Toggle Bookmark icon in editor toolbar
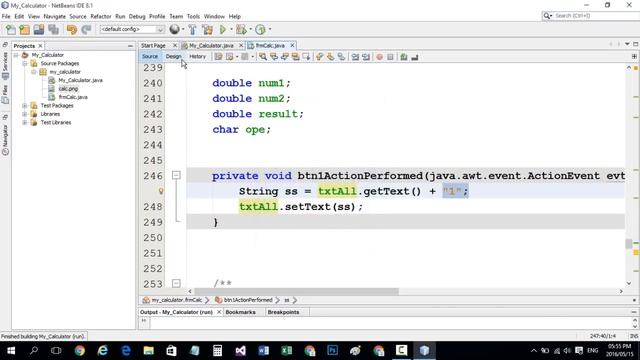This screenshot has height=360, width=640. 341,57
